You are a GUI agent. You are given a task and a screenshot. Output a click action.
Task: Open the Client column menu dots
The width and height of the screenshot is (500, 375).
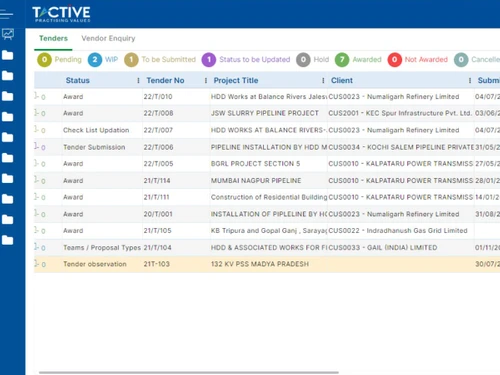[470, 80]
